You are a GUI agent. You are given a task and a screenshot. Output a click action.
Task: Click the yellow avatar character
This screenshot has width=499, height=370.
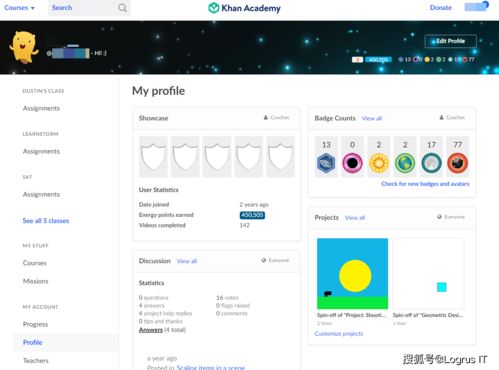[x=24, y=47]
